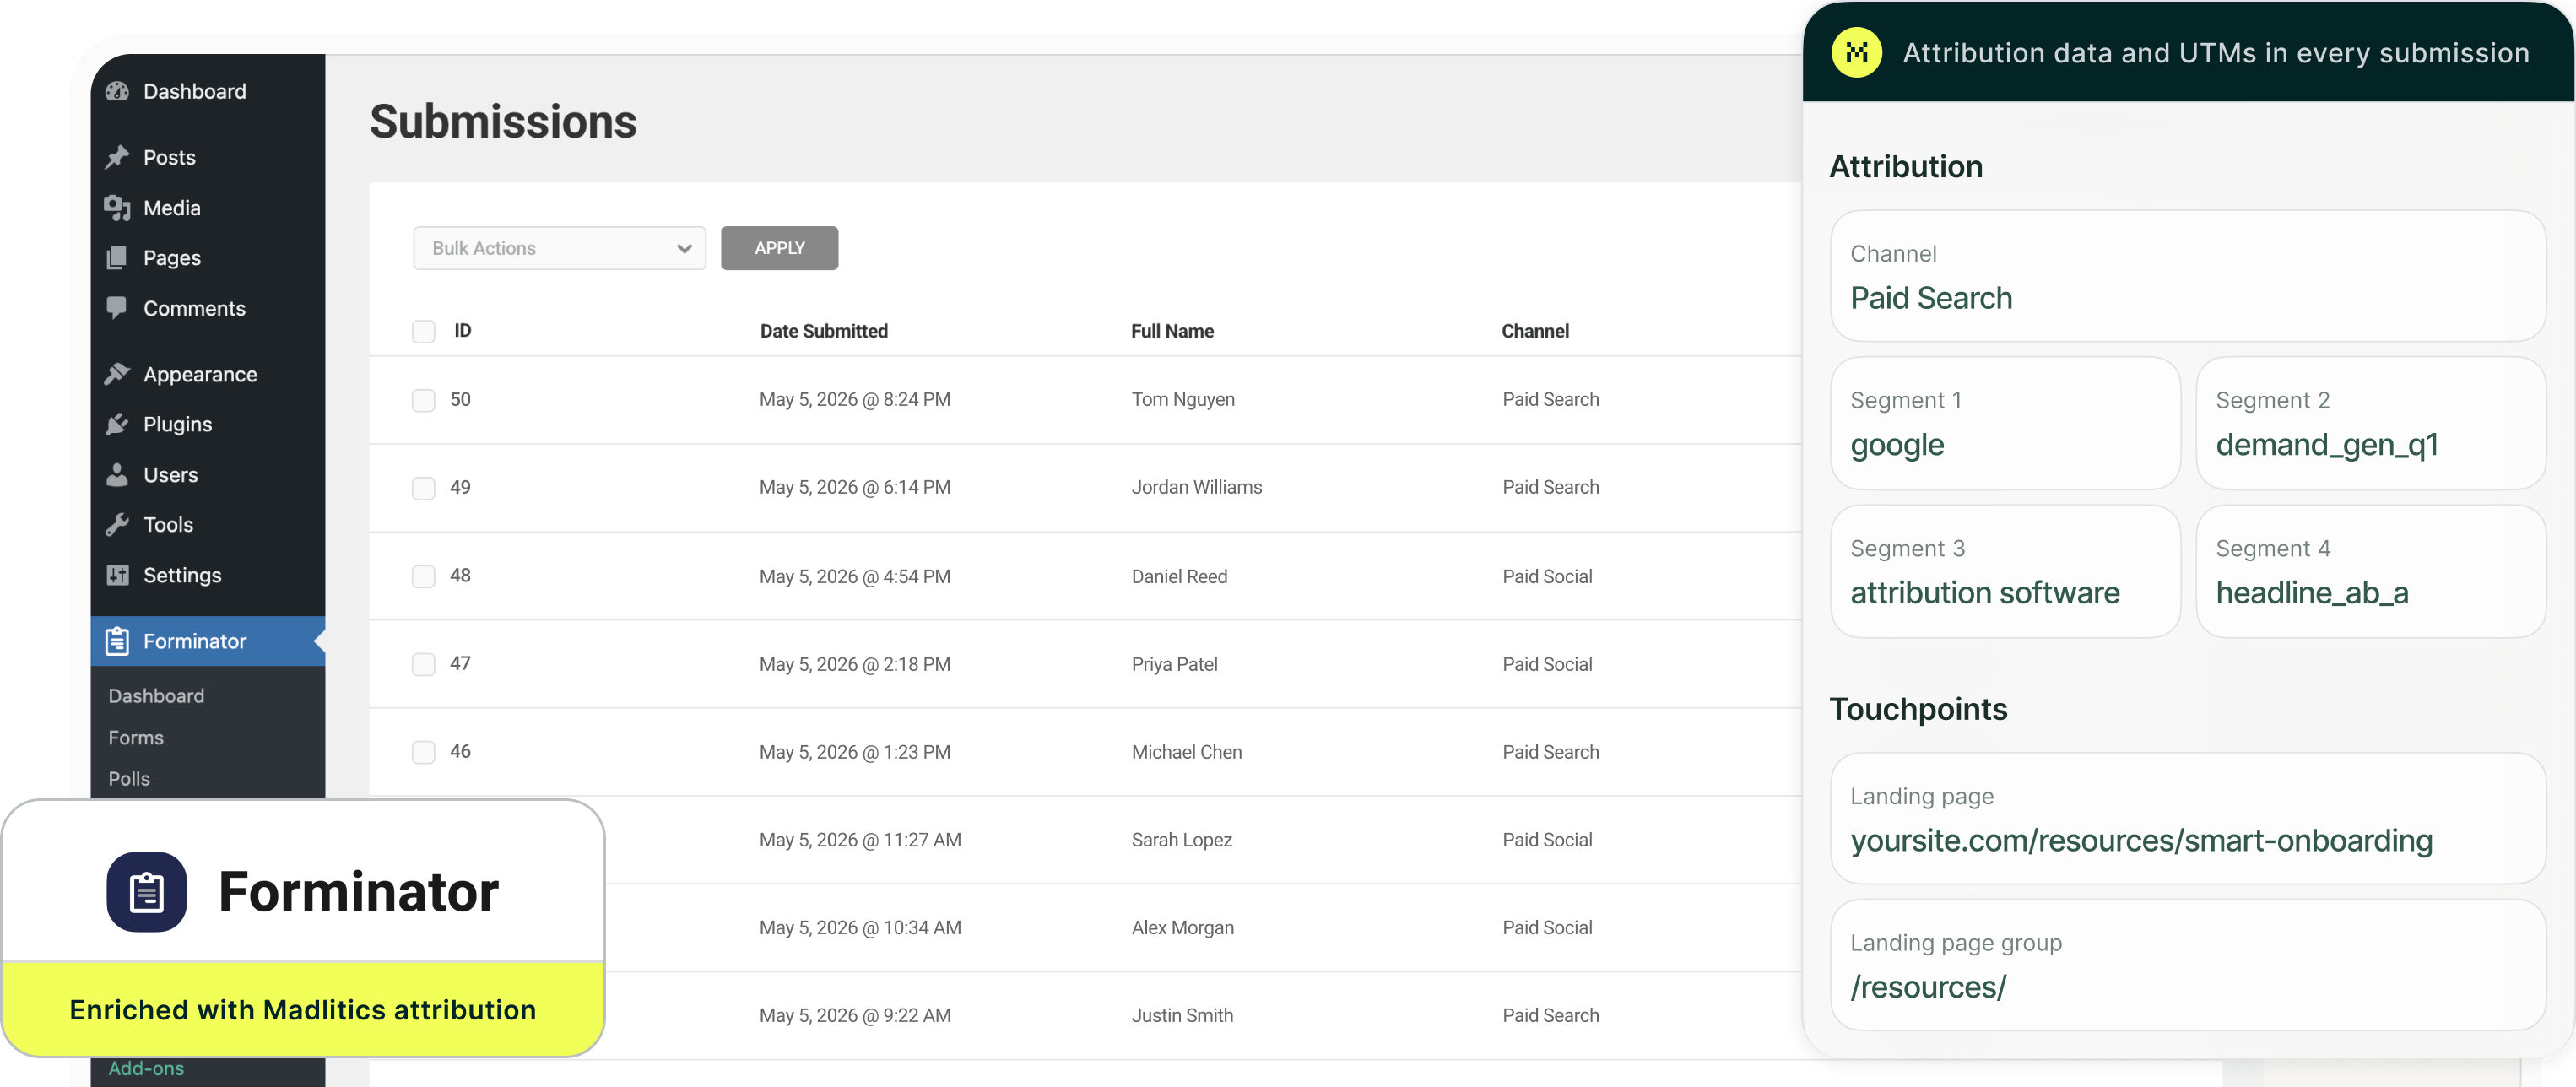Open the Plugins menu item

[x=208, y=424]
